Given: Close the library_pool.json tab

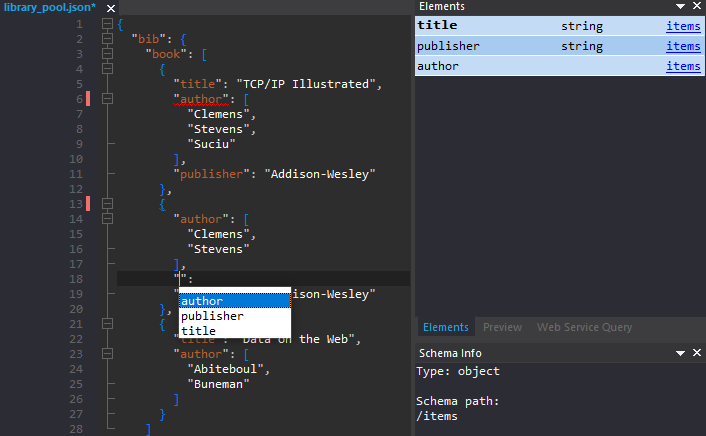Looking at the screenshot, I should [111, 8].
